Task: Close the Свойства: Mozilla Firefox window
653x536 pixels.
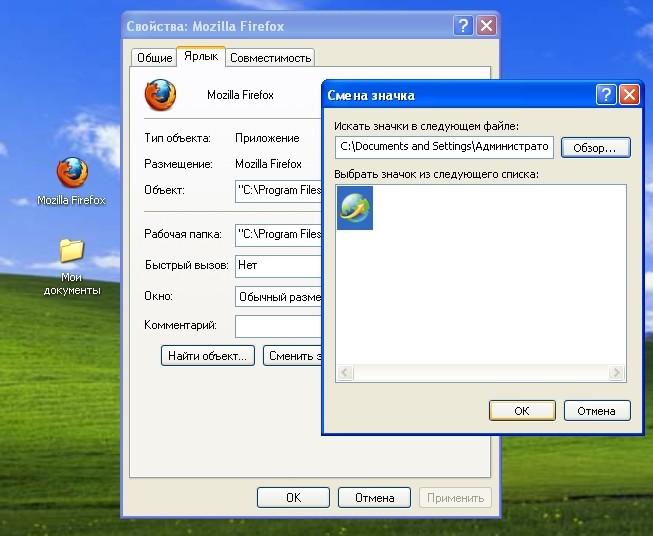Action: 486,26
